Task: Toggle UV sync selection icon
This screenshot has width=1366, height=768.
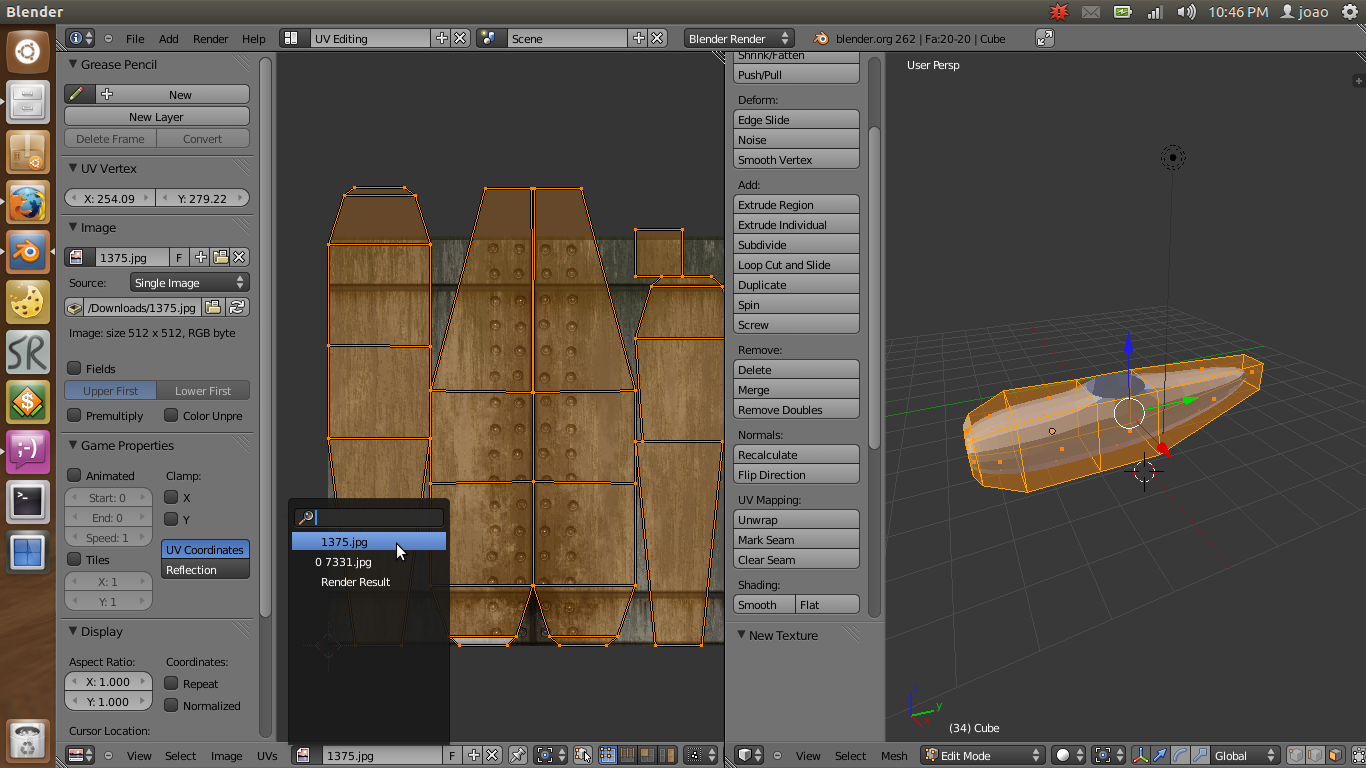Action: [x=581, y=755]
